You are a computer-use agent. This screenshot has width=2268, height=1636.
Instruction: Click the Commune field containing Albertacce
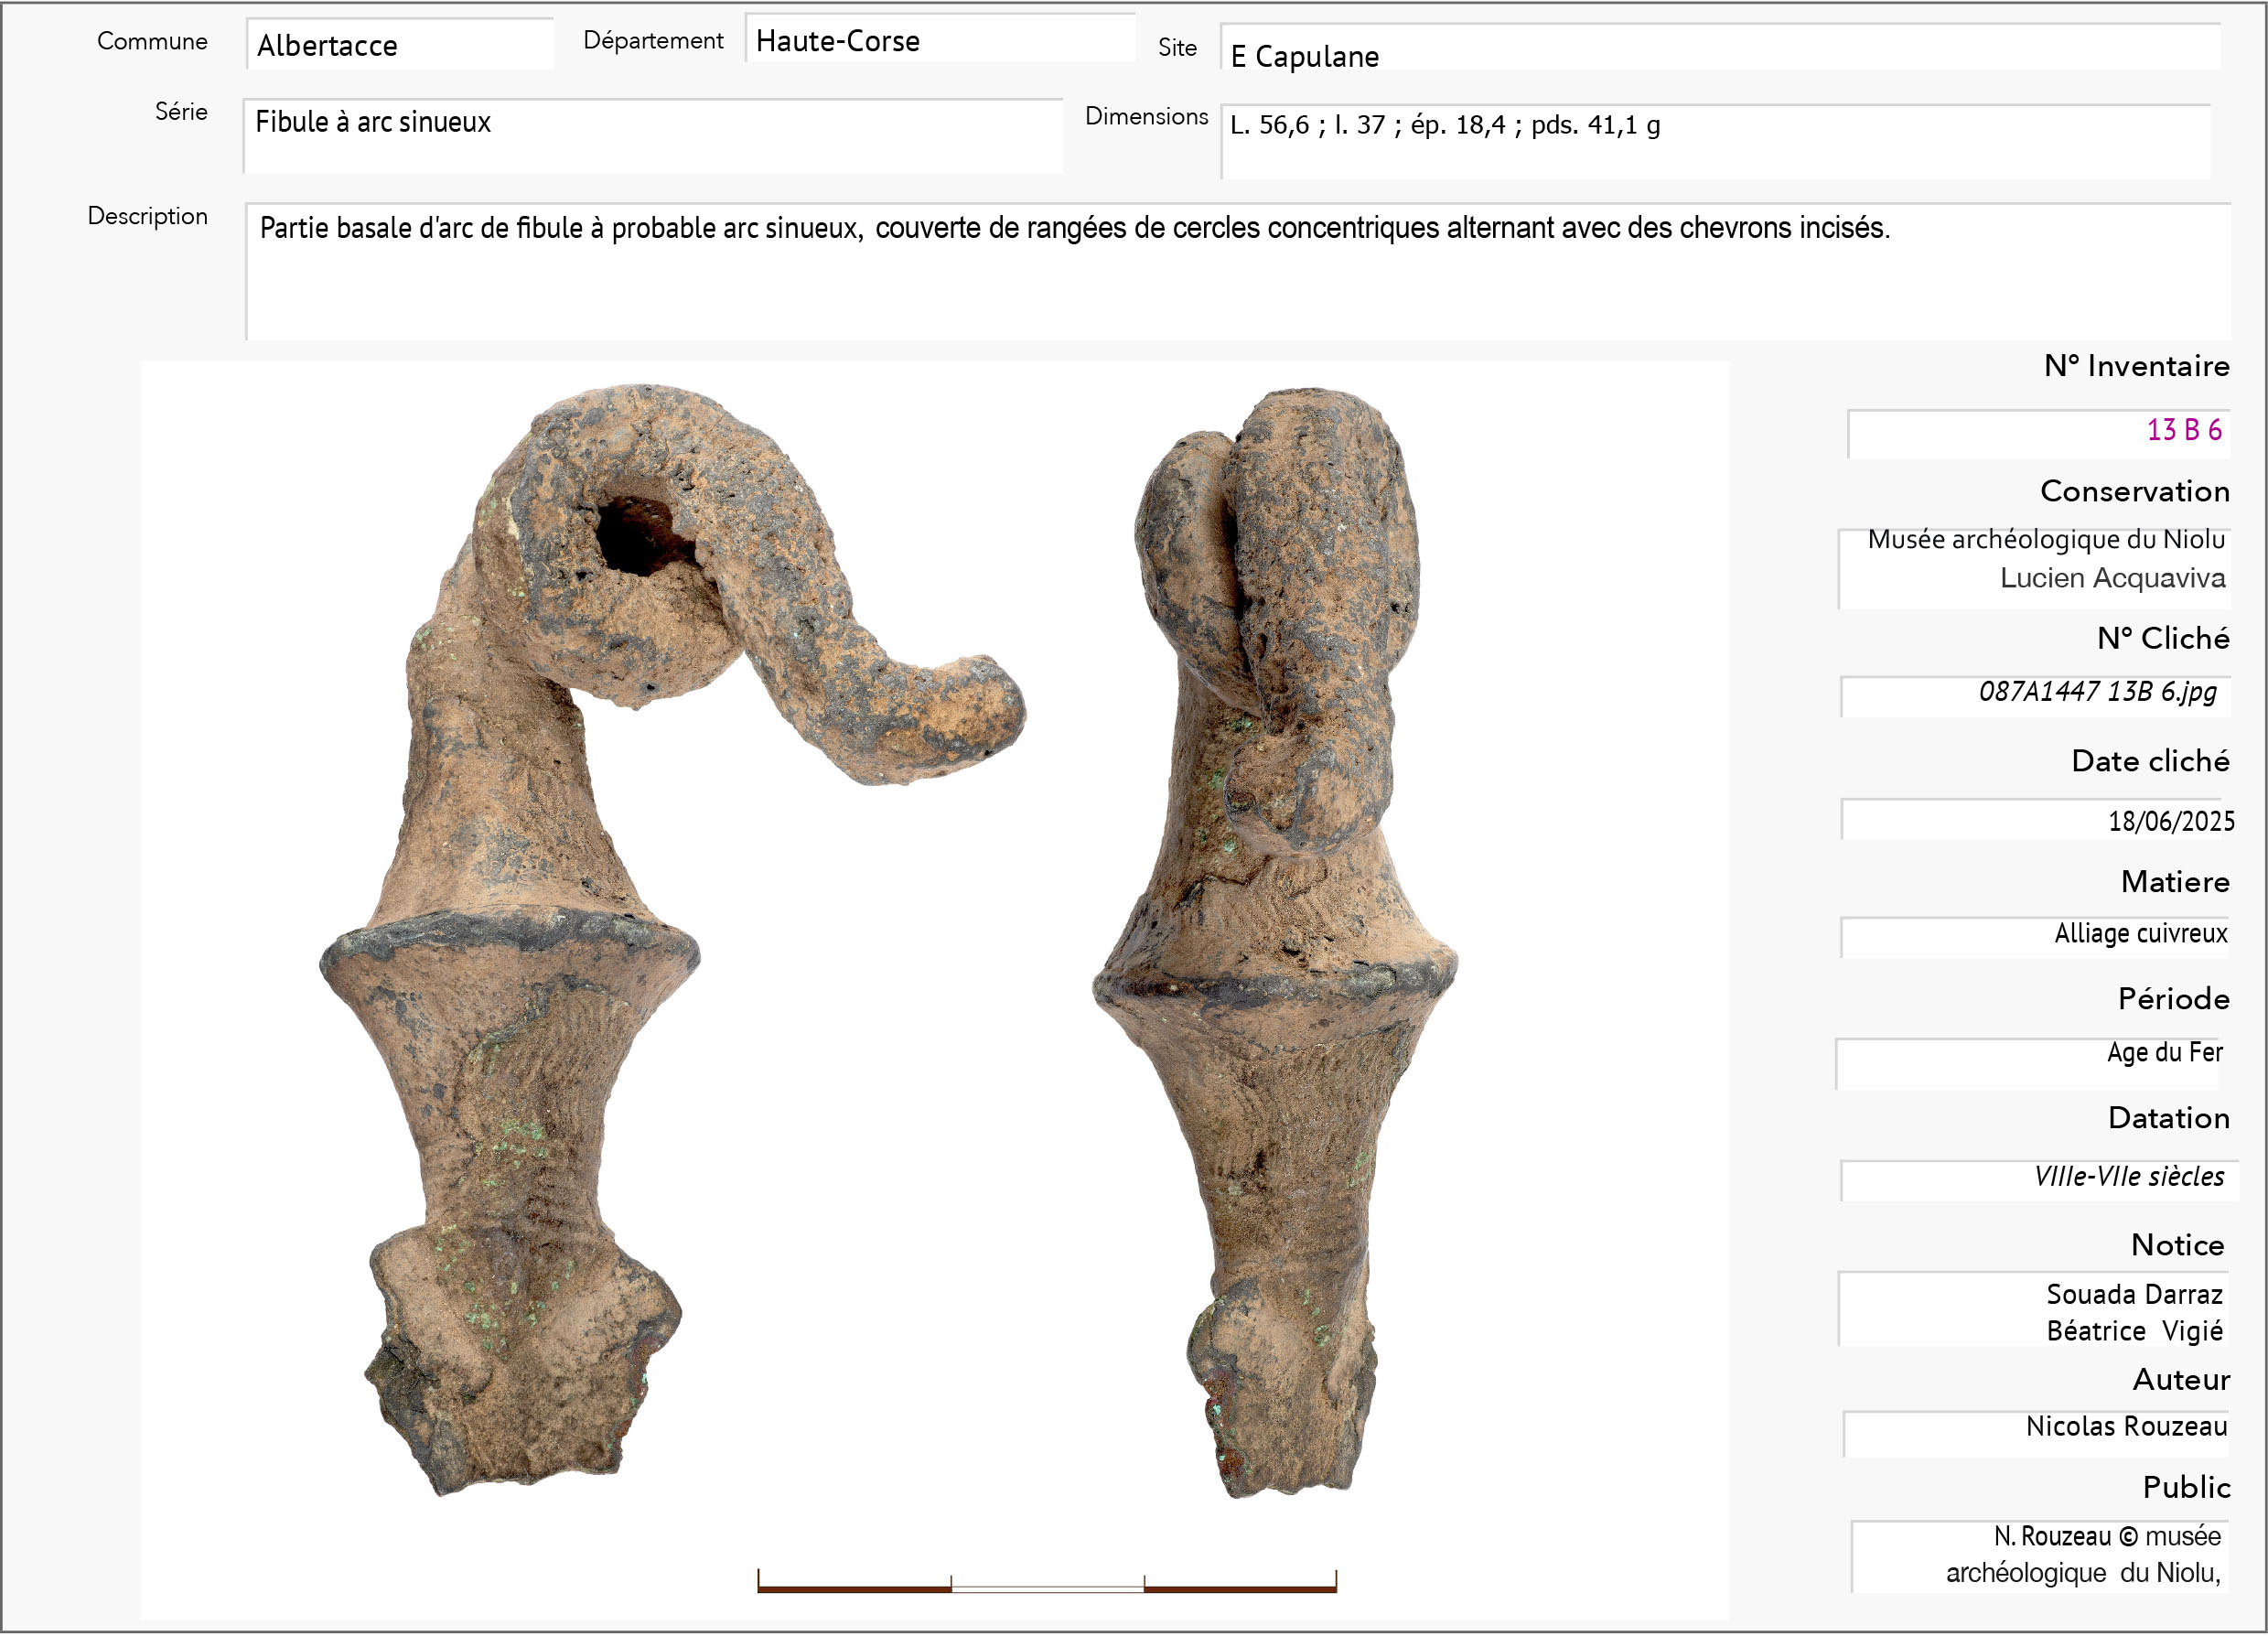point(398,45)
